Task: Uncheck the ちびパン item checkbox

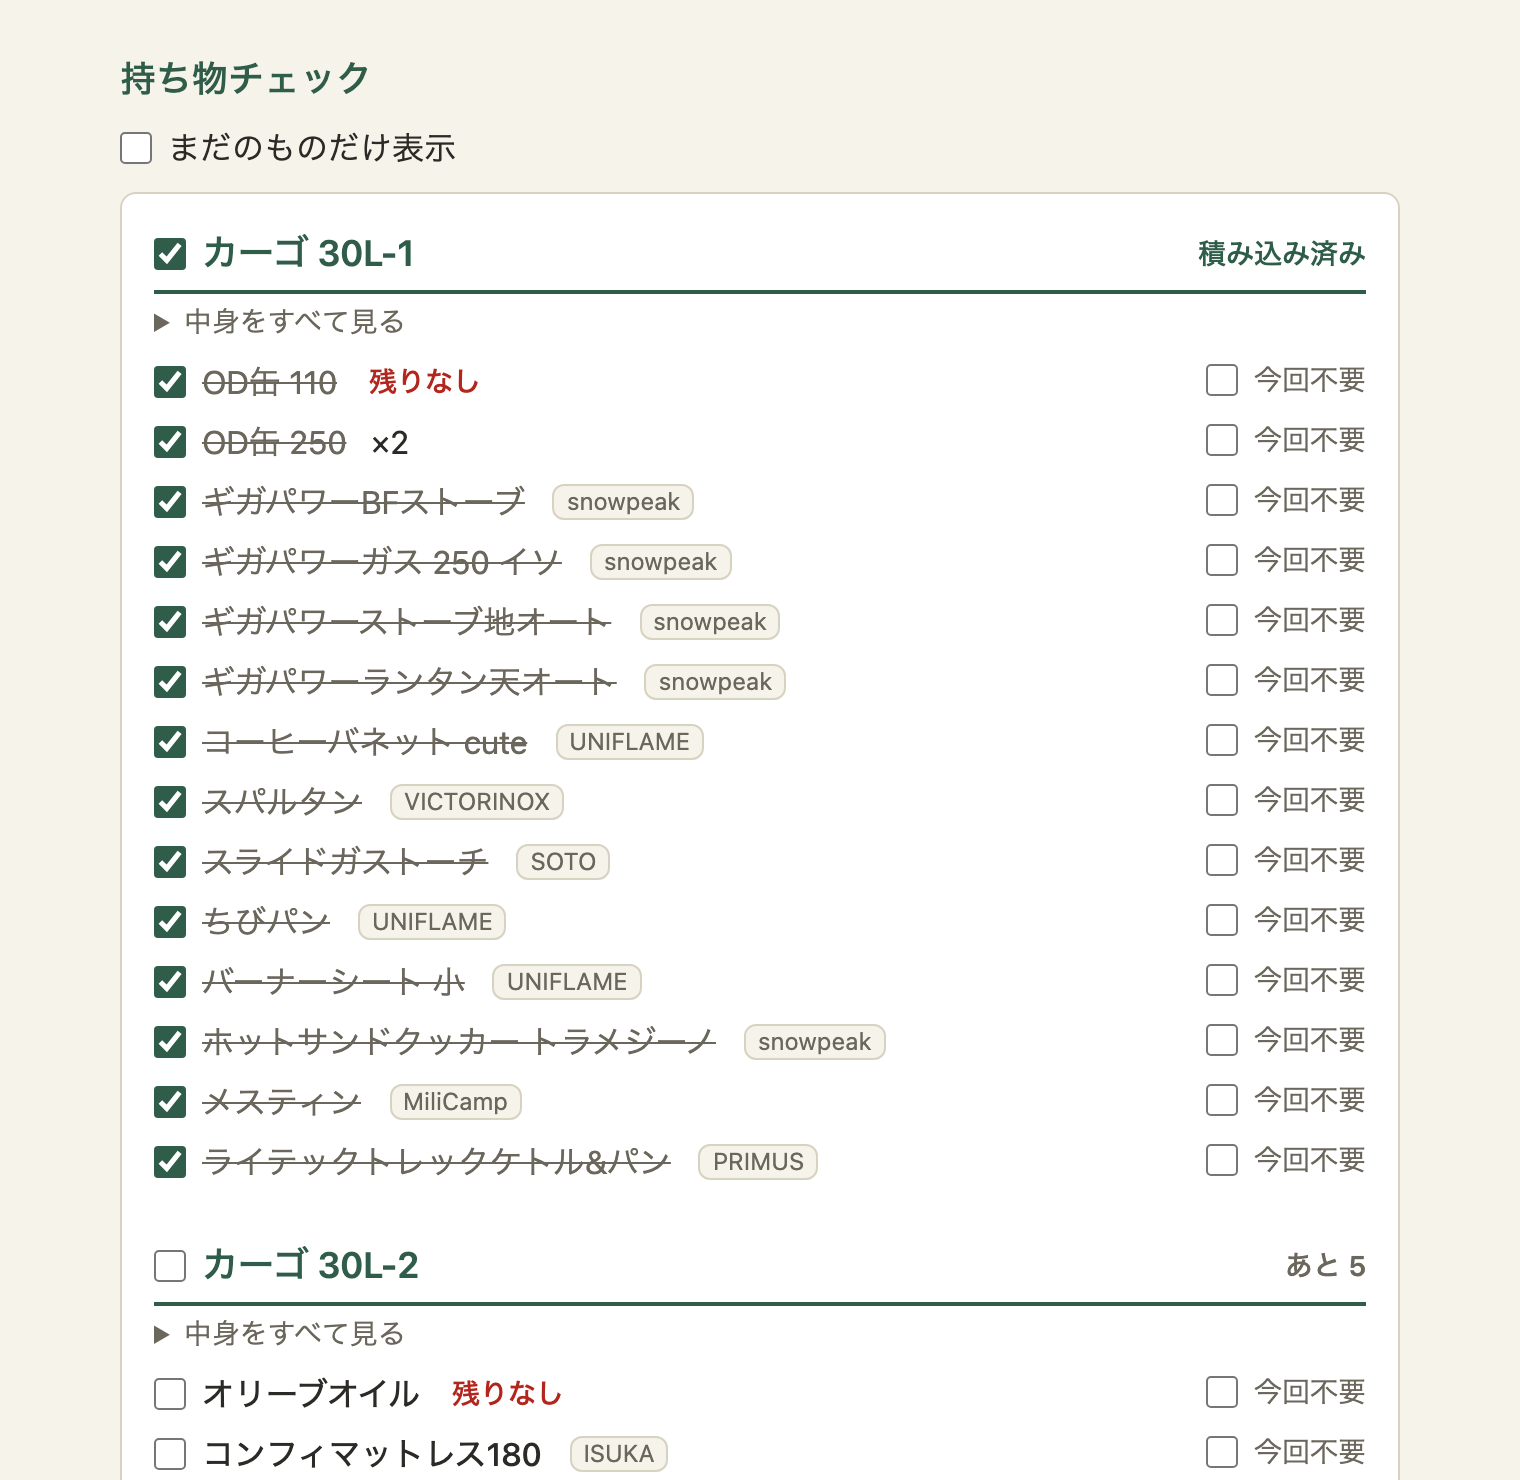Action: [170, 922]
